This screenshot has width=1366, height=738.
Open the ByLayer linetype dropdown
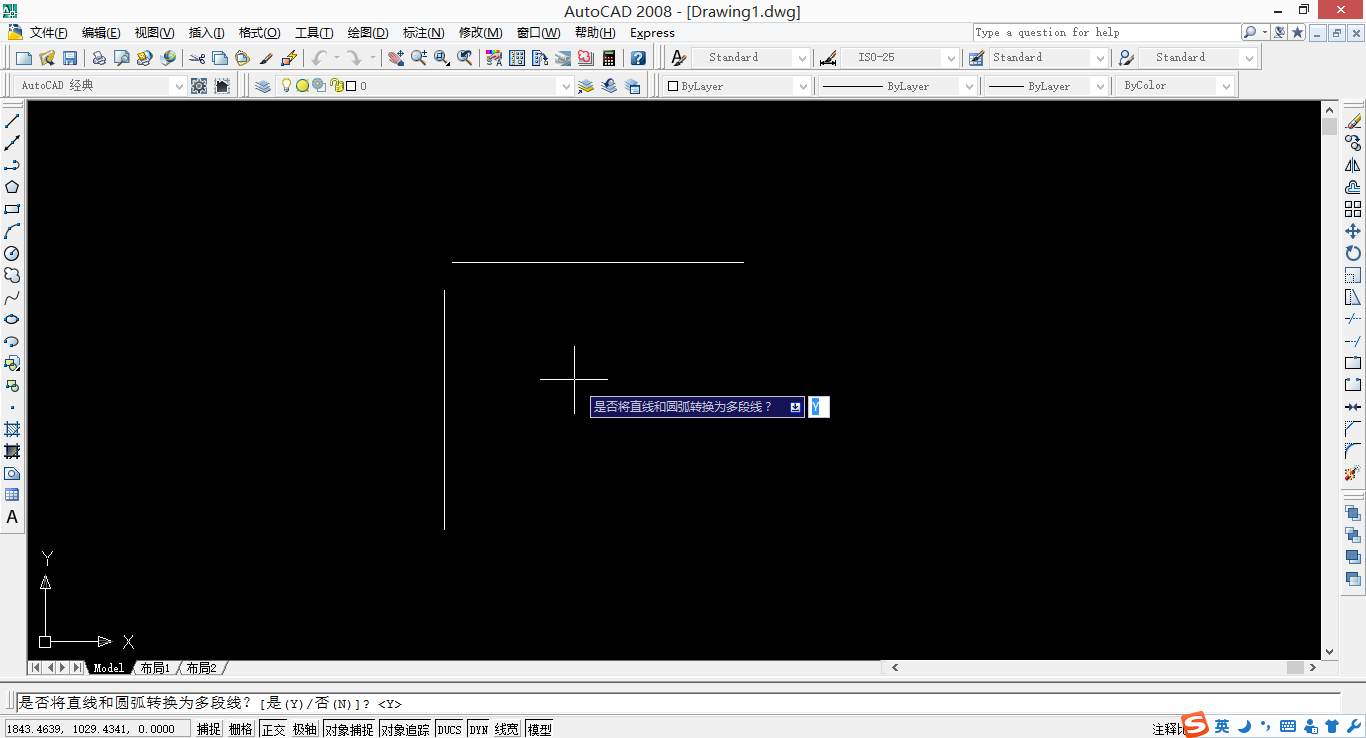click(x=968, y=86)
